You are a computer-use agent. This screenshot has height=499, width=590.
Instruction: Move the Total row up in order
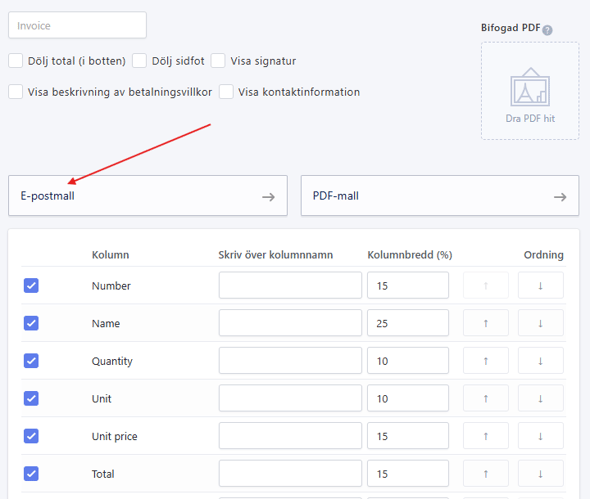point(485,473)
